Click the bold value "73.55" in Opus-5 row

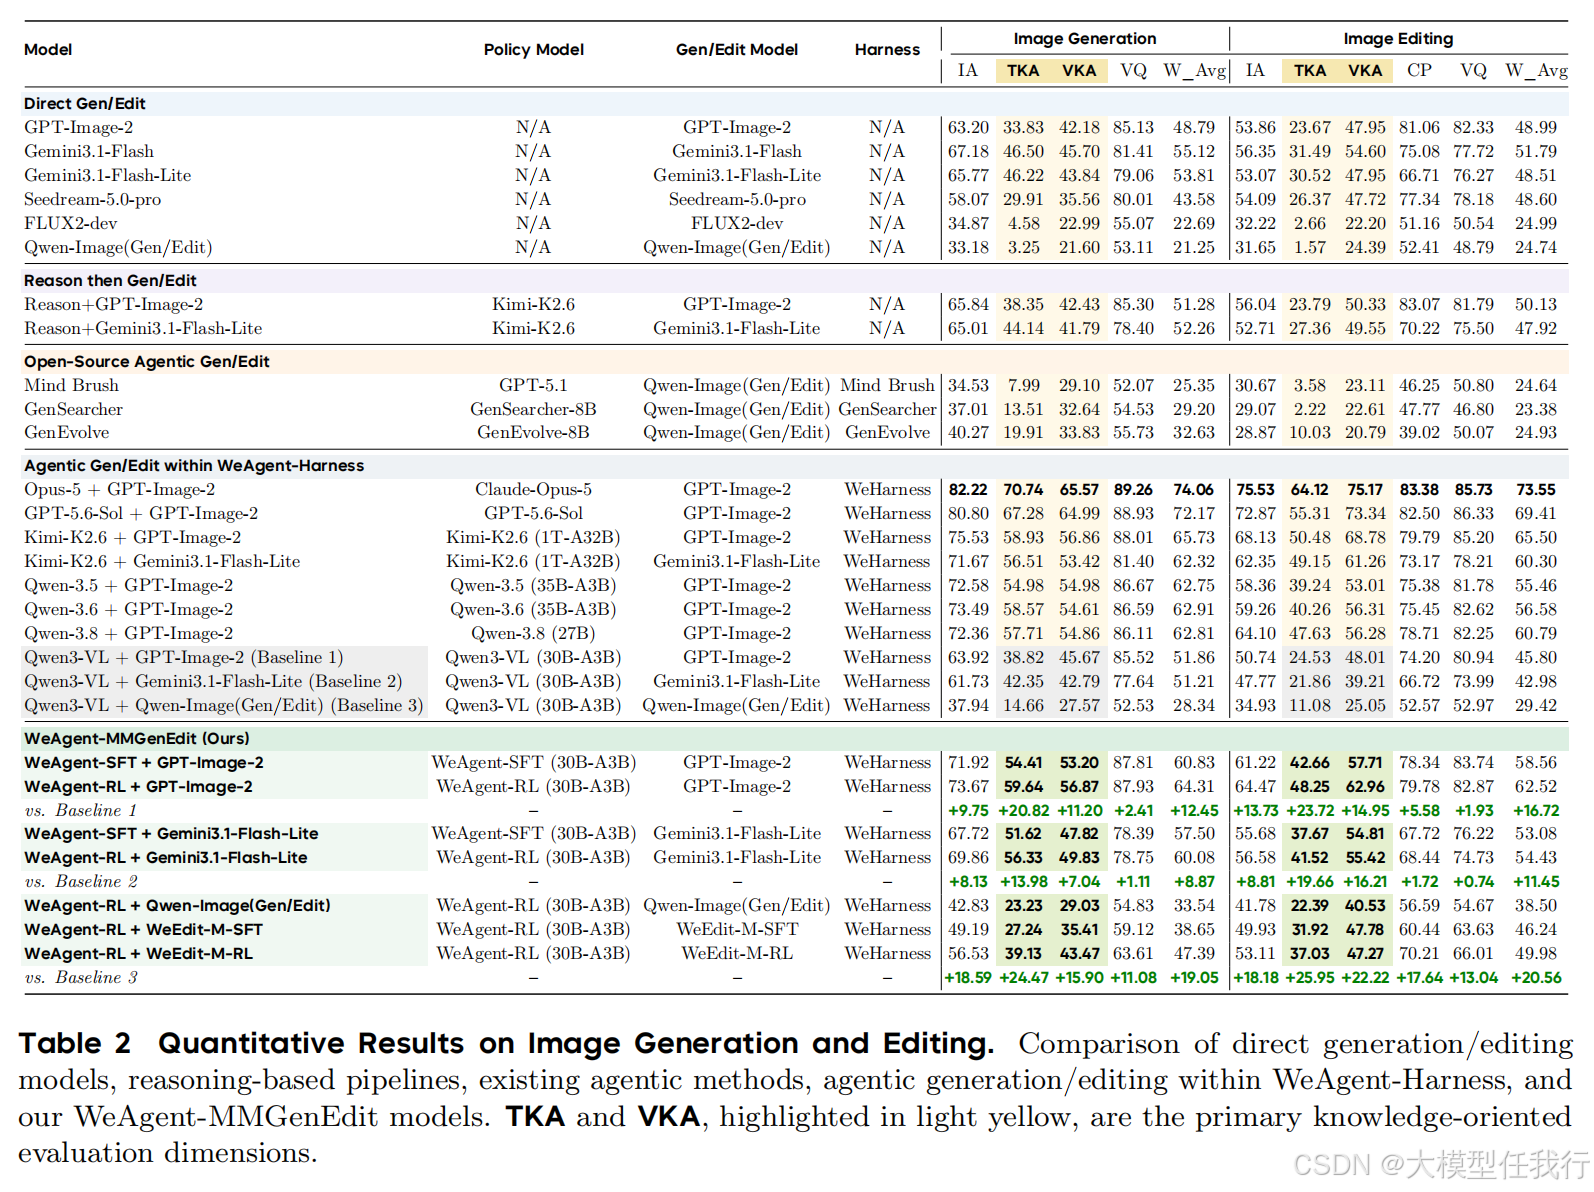(1535, 490)
